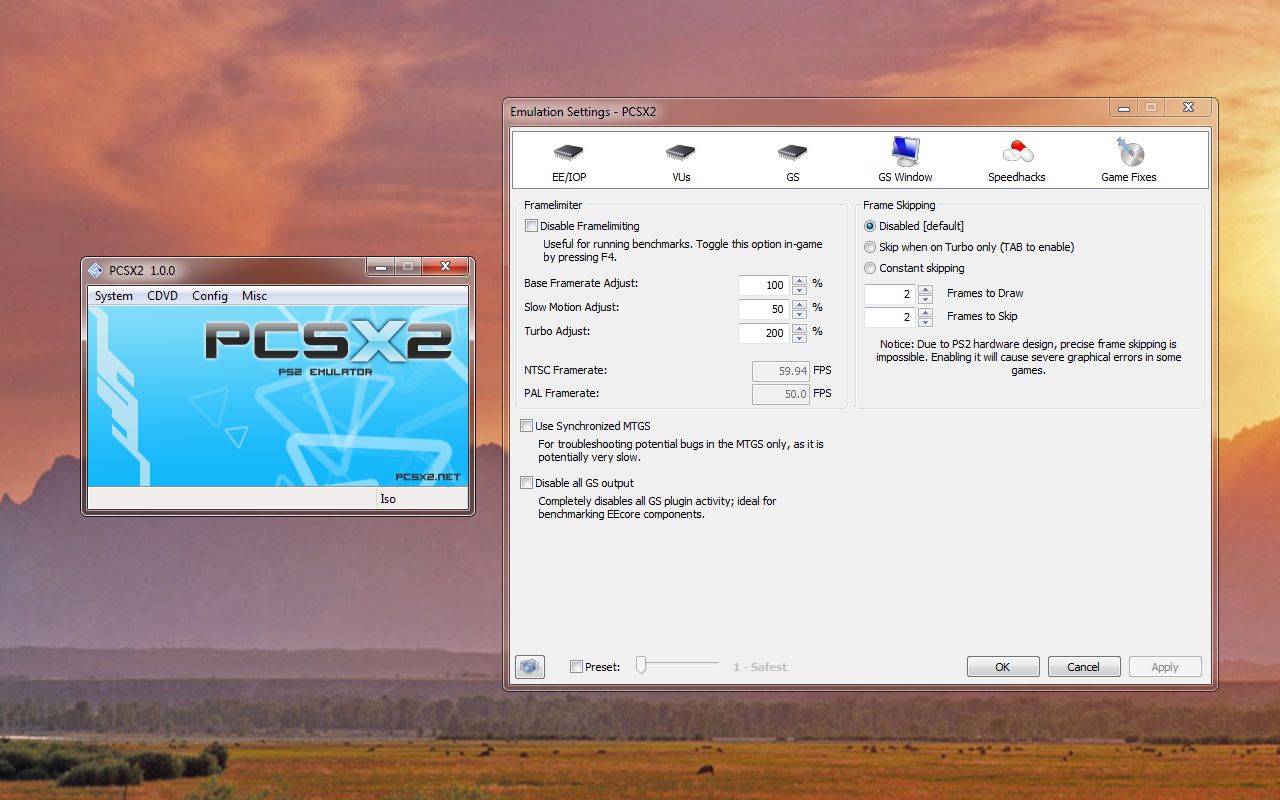Confirm settings with OK button

tap(1003, 667)
